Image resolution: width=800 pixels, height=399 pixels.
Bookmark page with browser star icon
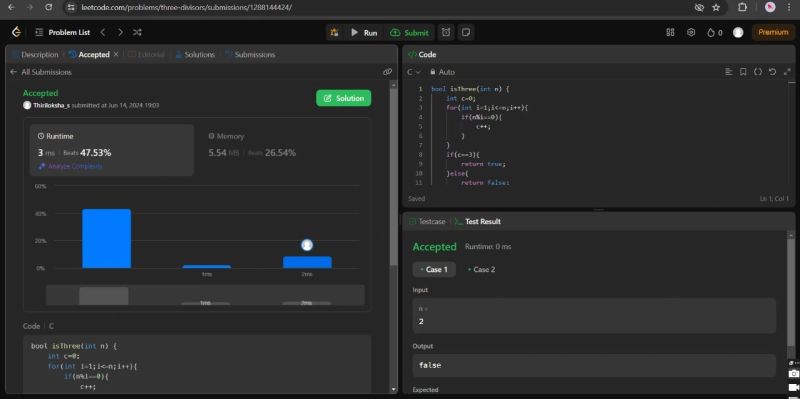(716, 7)
